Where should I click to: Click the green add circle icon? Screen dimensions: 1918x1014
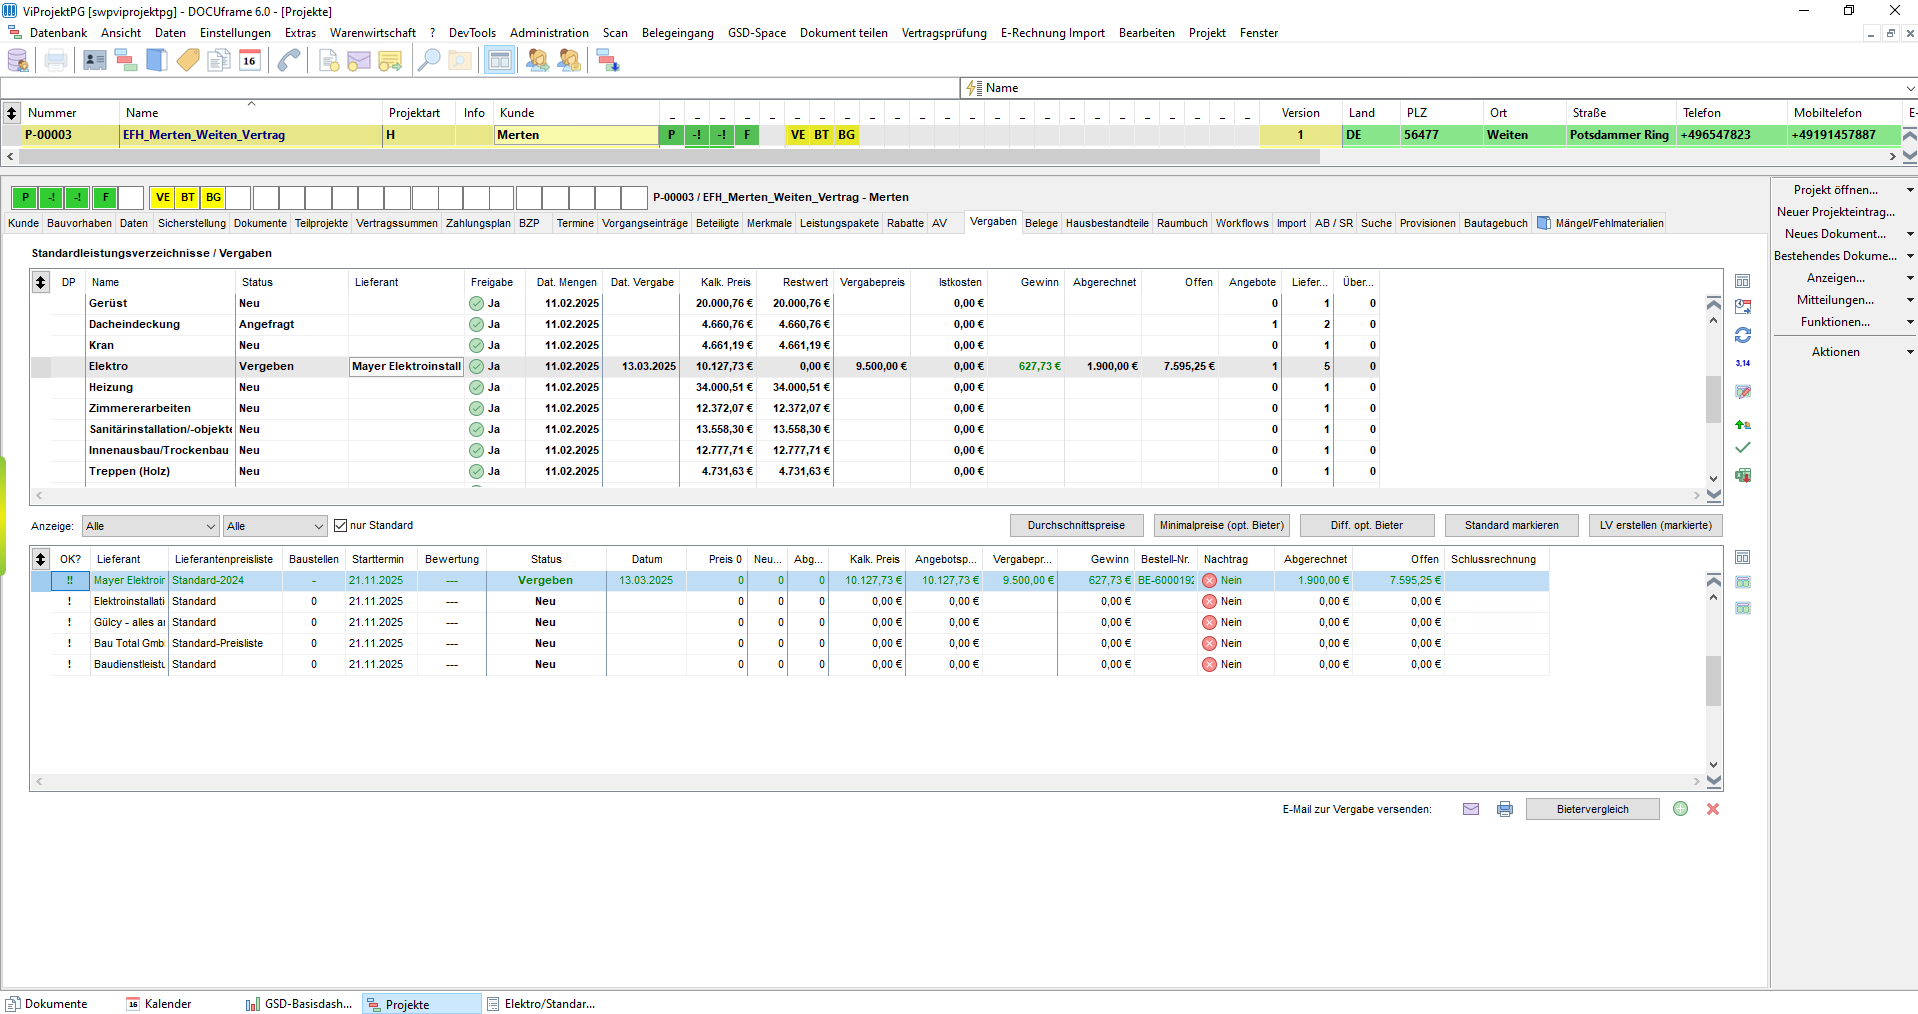1681,809
